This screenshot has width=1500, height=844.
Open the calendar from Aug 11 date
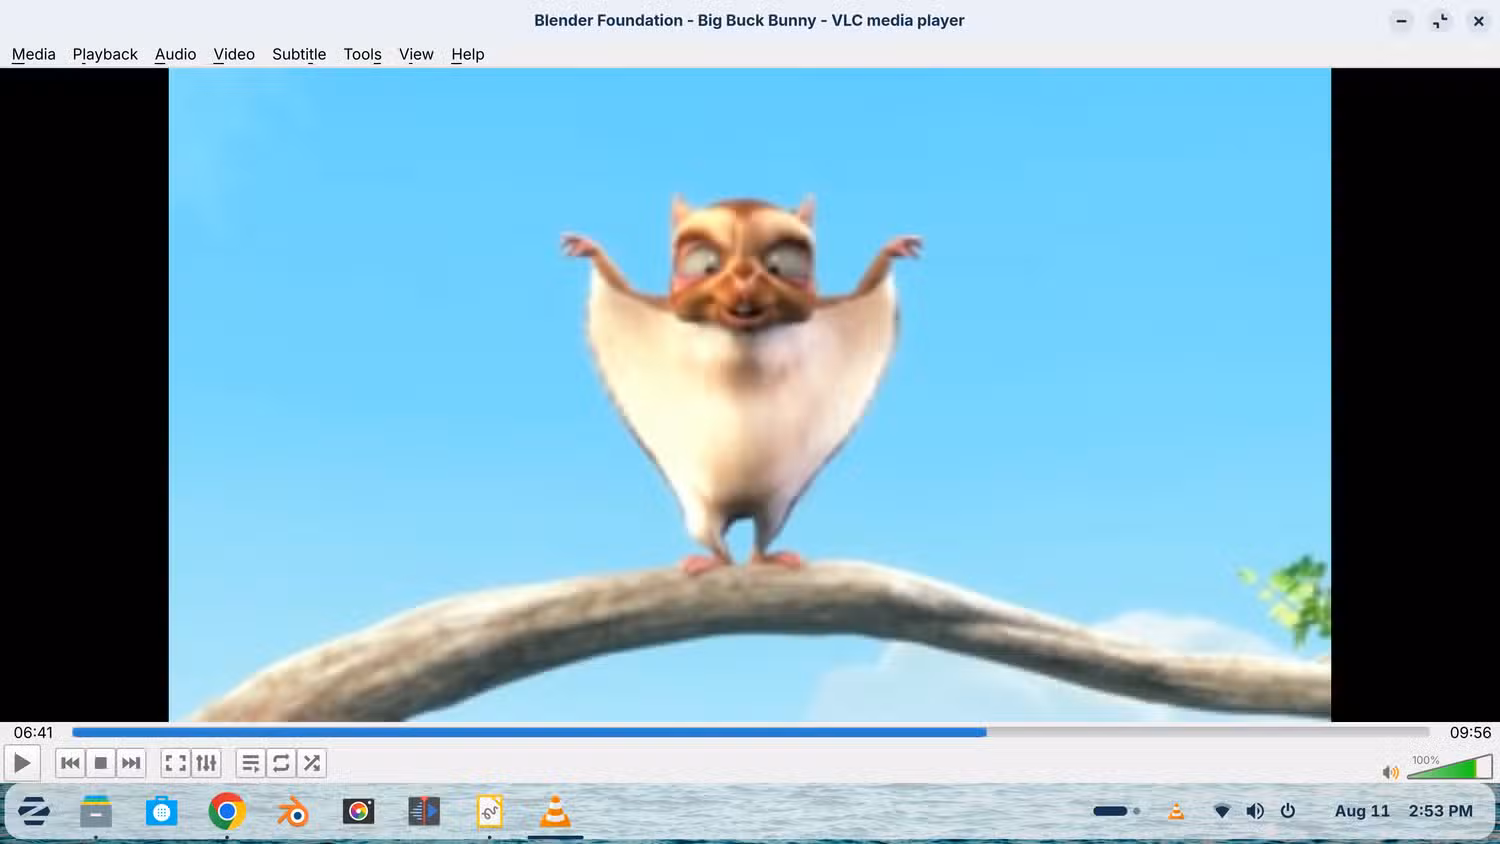(x=1362, y=811)
